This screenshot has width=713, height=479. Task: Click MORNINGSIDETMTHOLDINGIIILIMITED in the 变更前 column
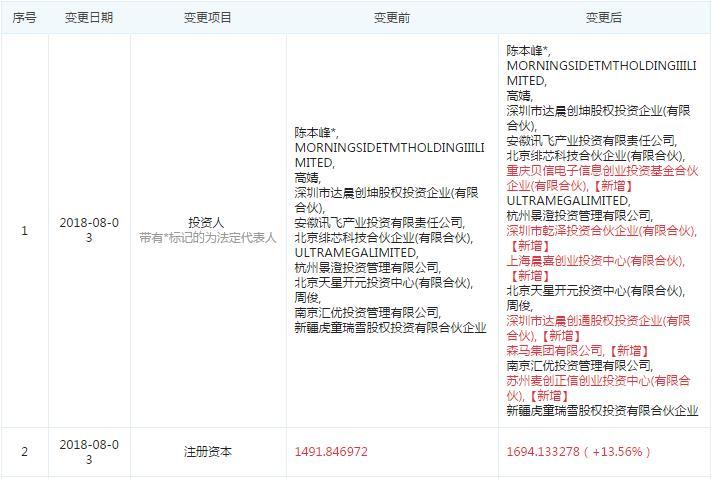pyautogui.click(x=390, y=155)
